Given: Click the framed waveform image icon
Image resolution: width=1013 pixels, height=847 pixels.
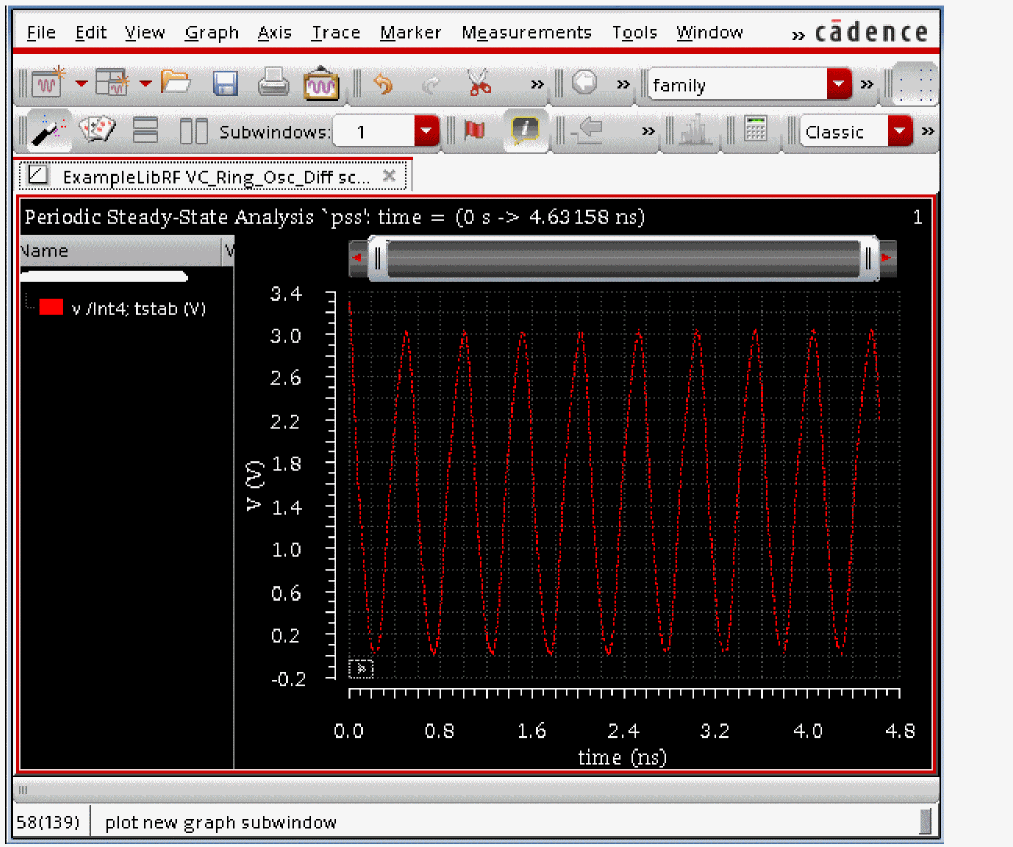Looking at the screenshot, I should [x=321, y=85].
